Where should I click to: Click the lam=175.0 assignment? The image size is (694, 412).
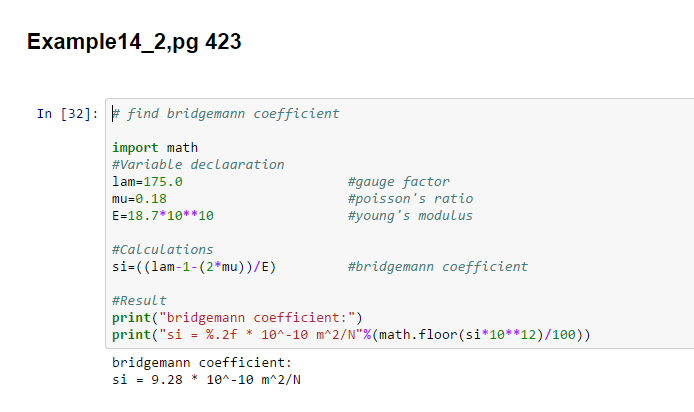(147, 182)
